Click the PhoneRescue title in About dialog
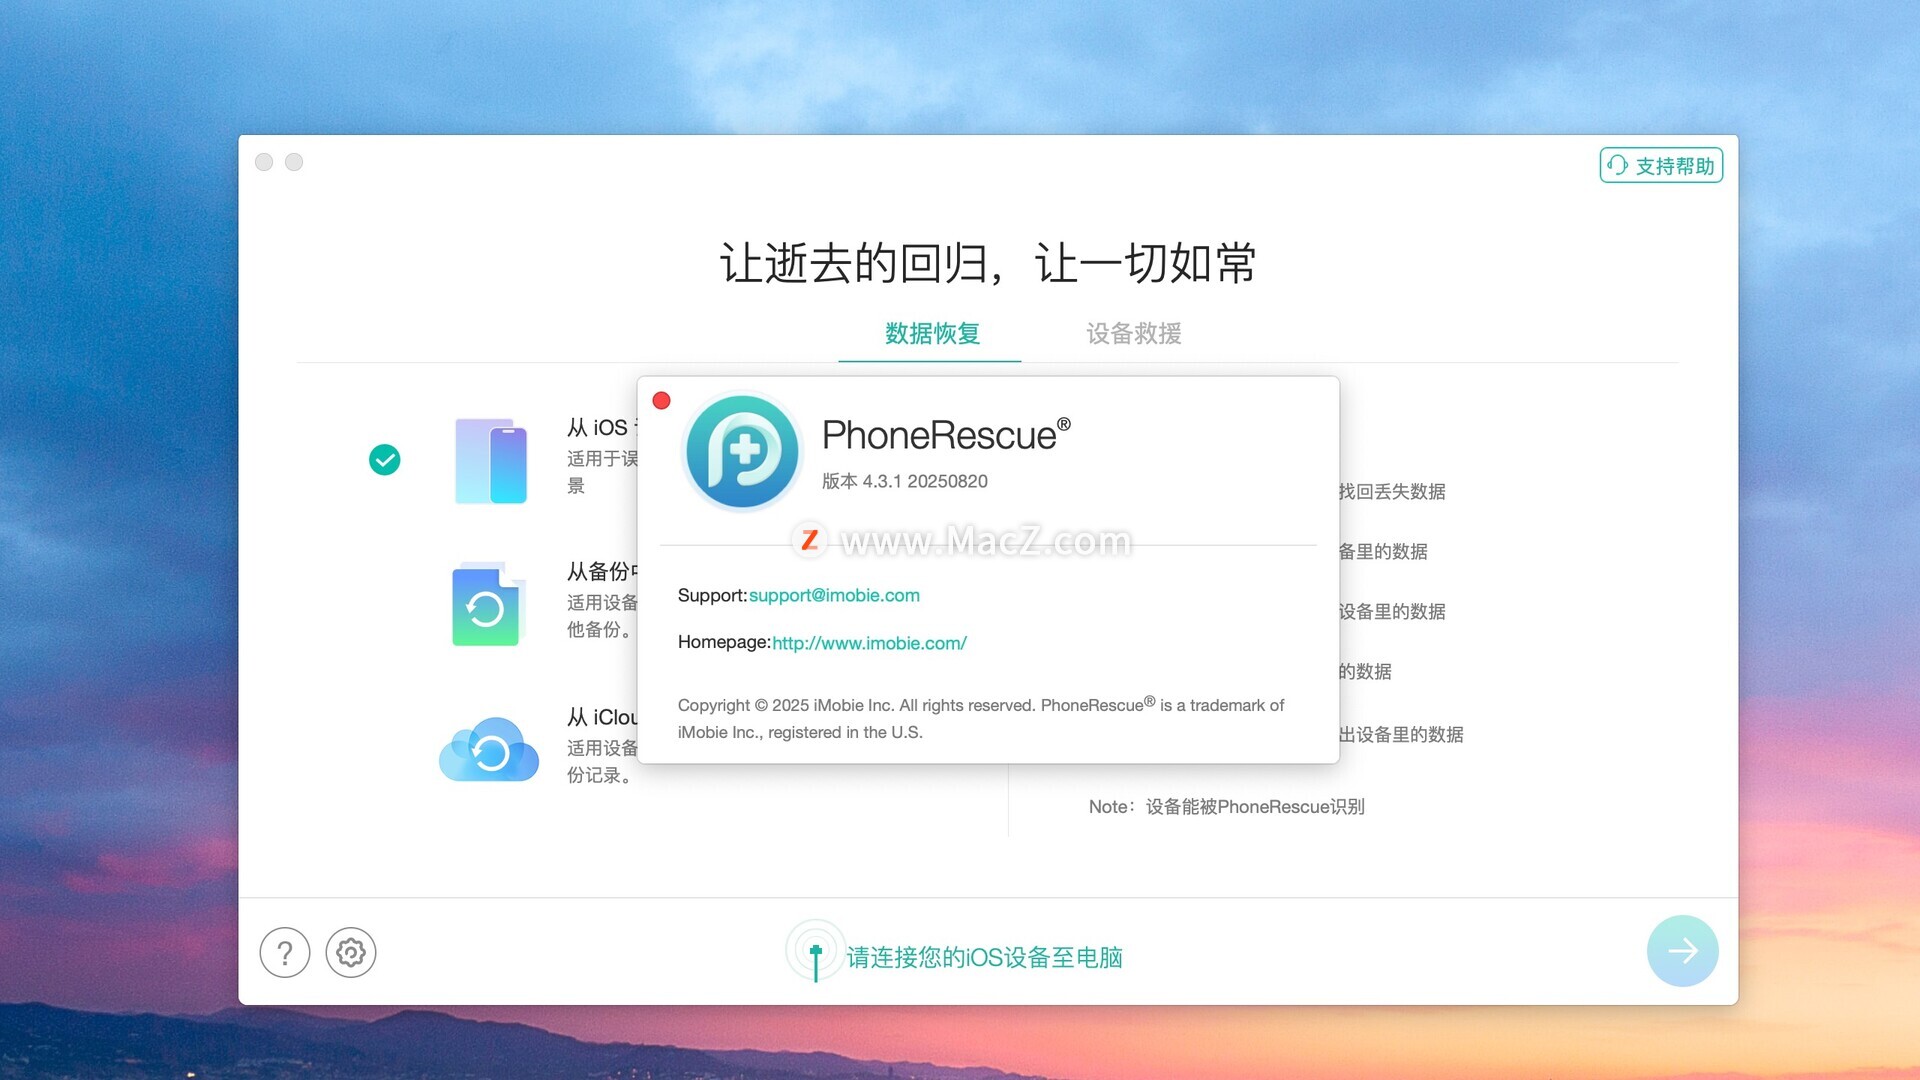Viewport: 1920px width, 1080px height. pyautogui.click(x=946, y=435)
